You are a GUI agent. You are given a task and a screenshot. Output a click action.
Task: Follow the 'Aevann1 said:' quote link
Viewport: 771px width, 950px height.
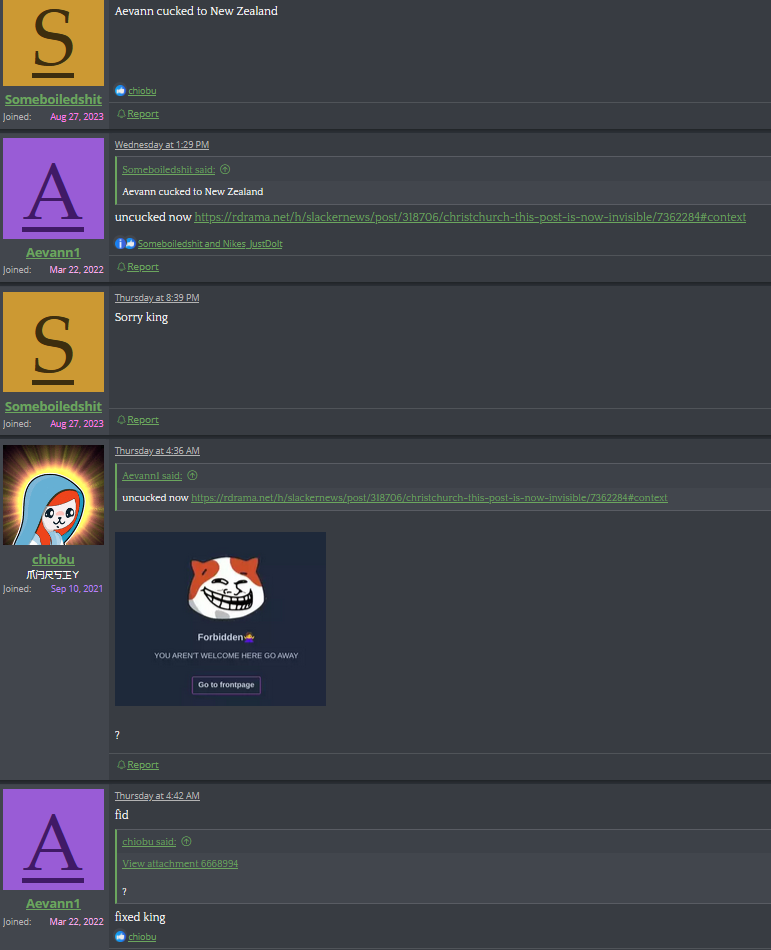(x=152, y=476)
